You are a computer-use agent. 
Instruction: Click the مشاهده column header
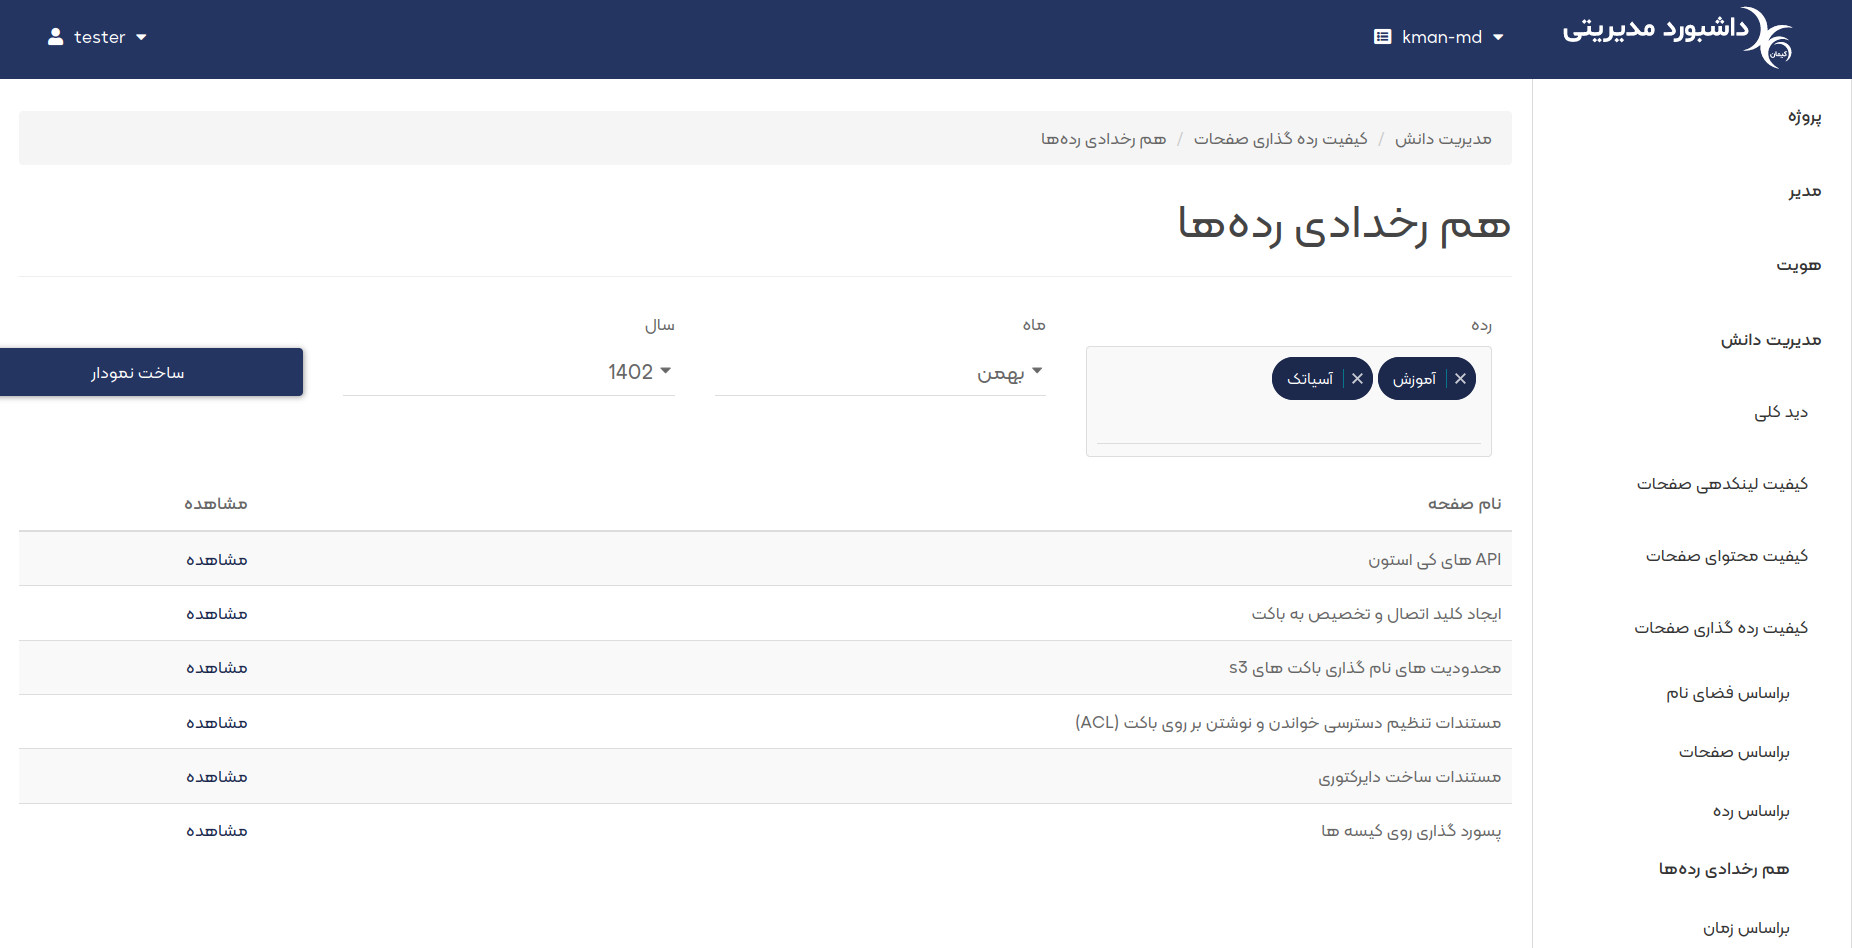(216, 504)
